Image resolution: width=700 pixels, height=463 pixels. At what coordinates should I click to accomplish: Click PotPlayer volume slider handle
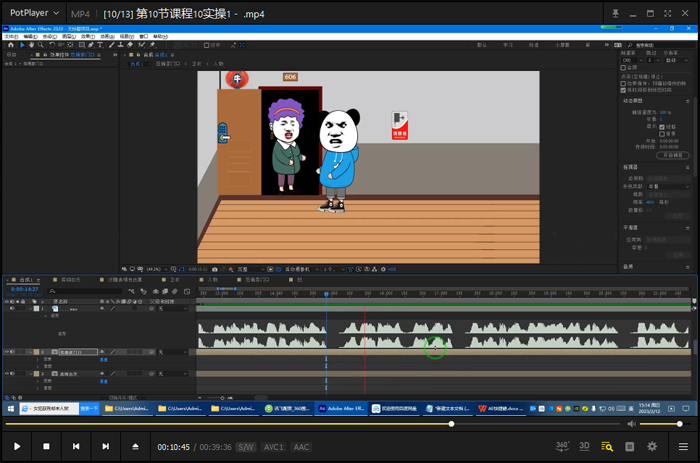(x=679, y=424)
